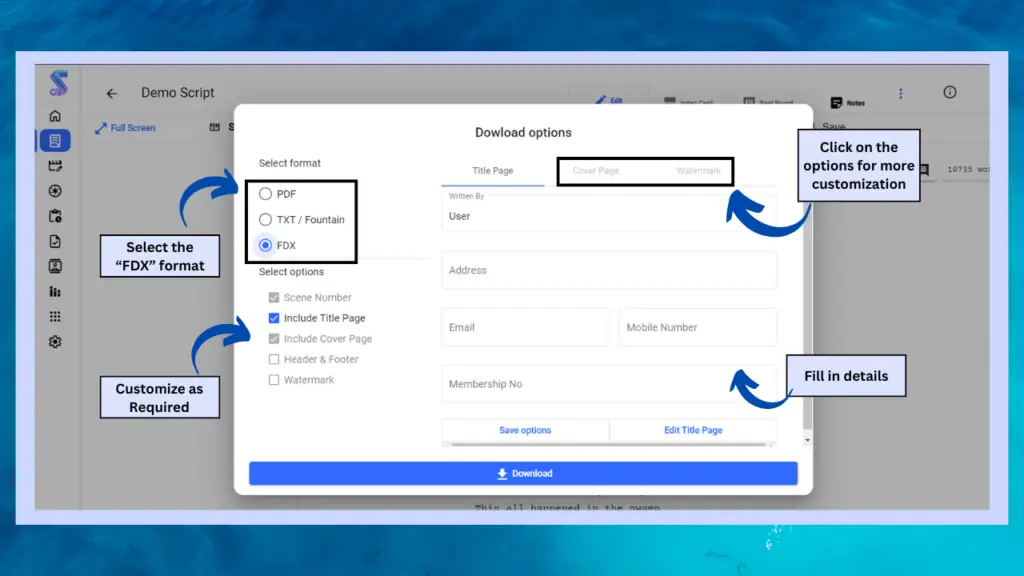Click the Membership No input field
The height and width of the screenshot is (576, 1024).
pos(609,384)
